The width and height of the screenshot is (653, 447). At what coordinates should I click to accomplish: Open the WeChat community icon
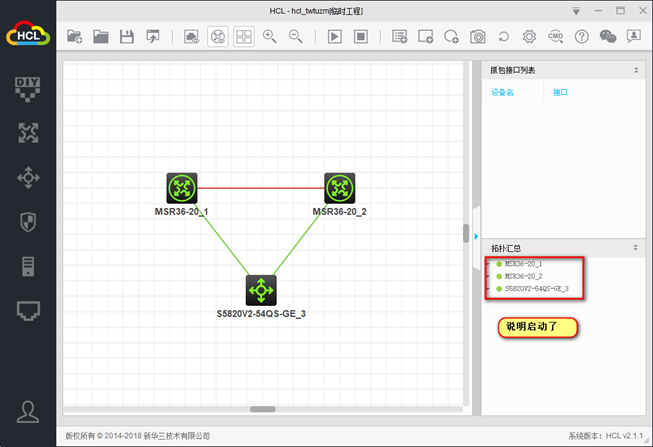point(608,37)
